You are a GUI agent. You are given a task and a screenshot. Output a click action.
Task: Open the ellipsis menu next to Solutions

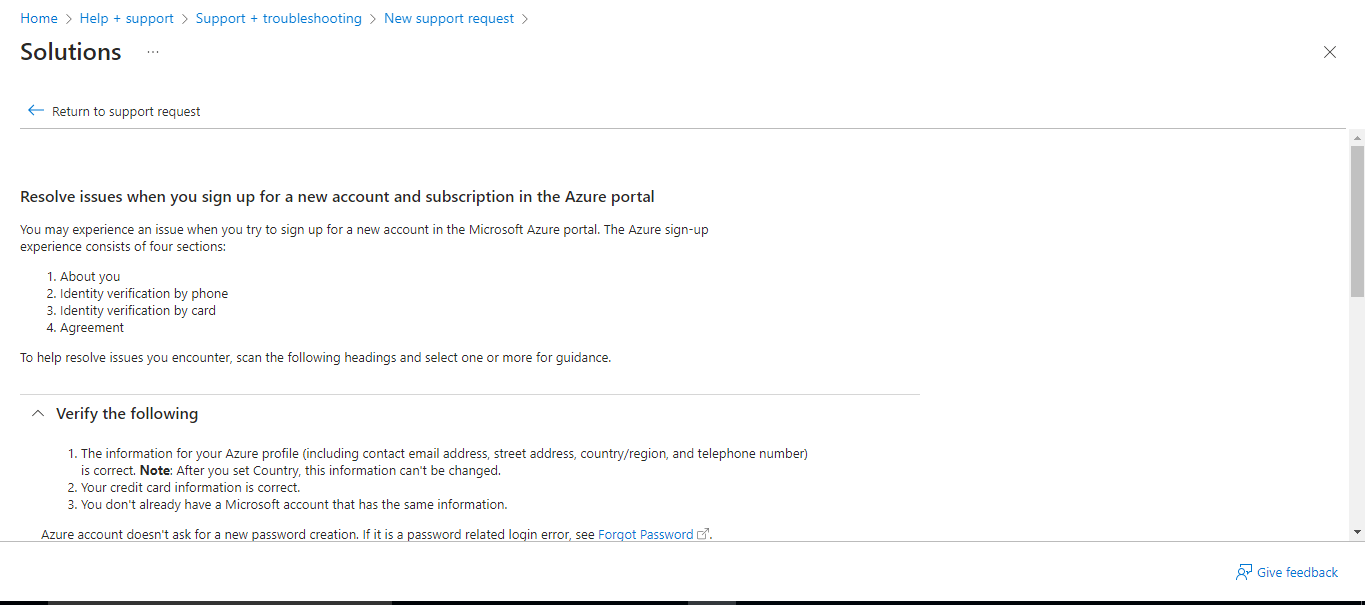152,52
